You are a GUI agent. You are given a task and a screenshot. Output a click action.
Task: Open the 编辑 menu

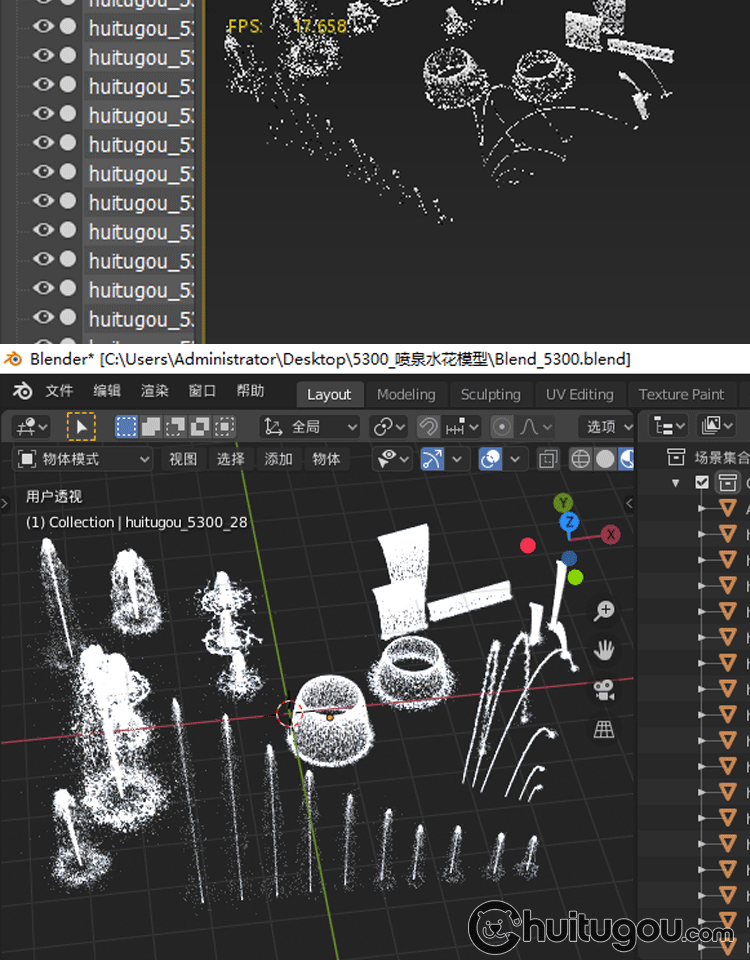(x=107, y=391)
